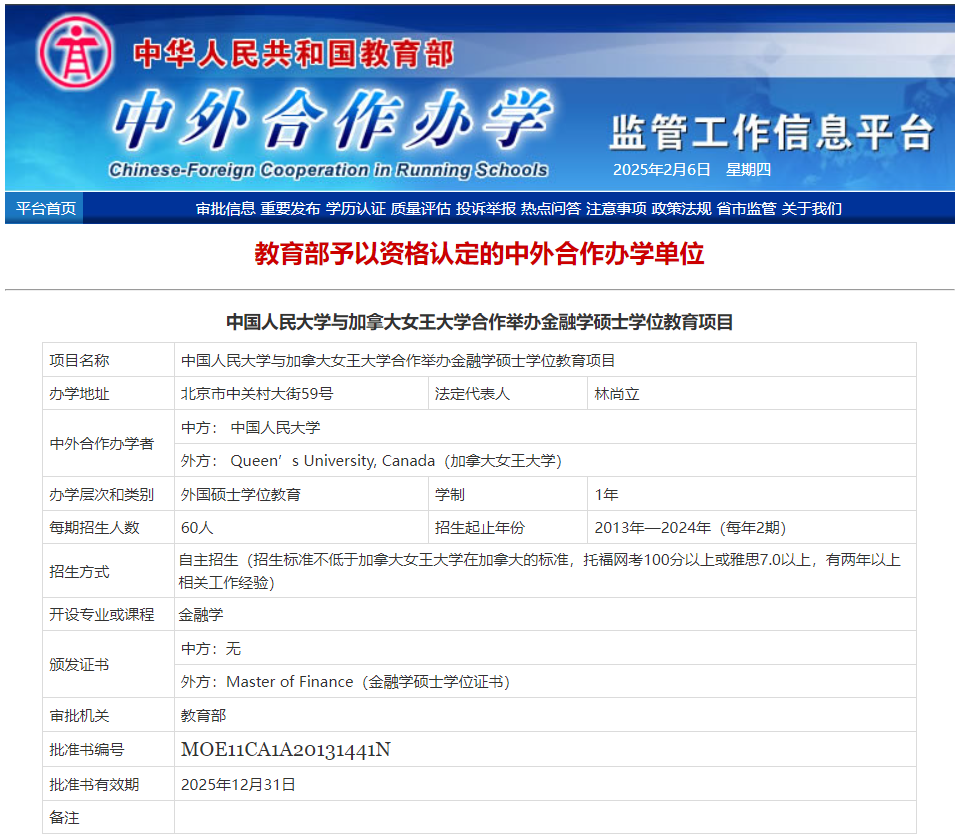This screenshot has width=961, height=840.
Task: Open 政策法规 navigation item
Action: point(682,209)
